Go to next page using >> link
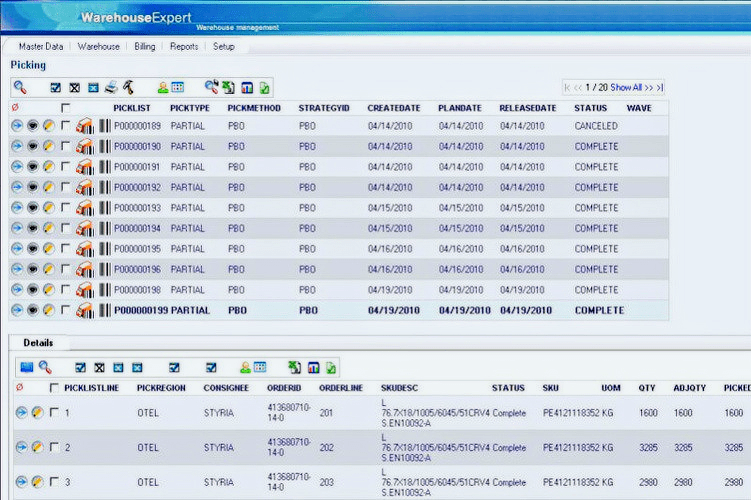 point(648,88)
